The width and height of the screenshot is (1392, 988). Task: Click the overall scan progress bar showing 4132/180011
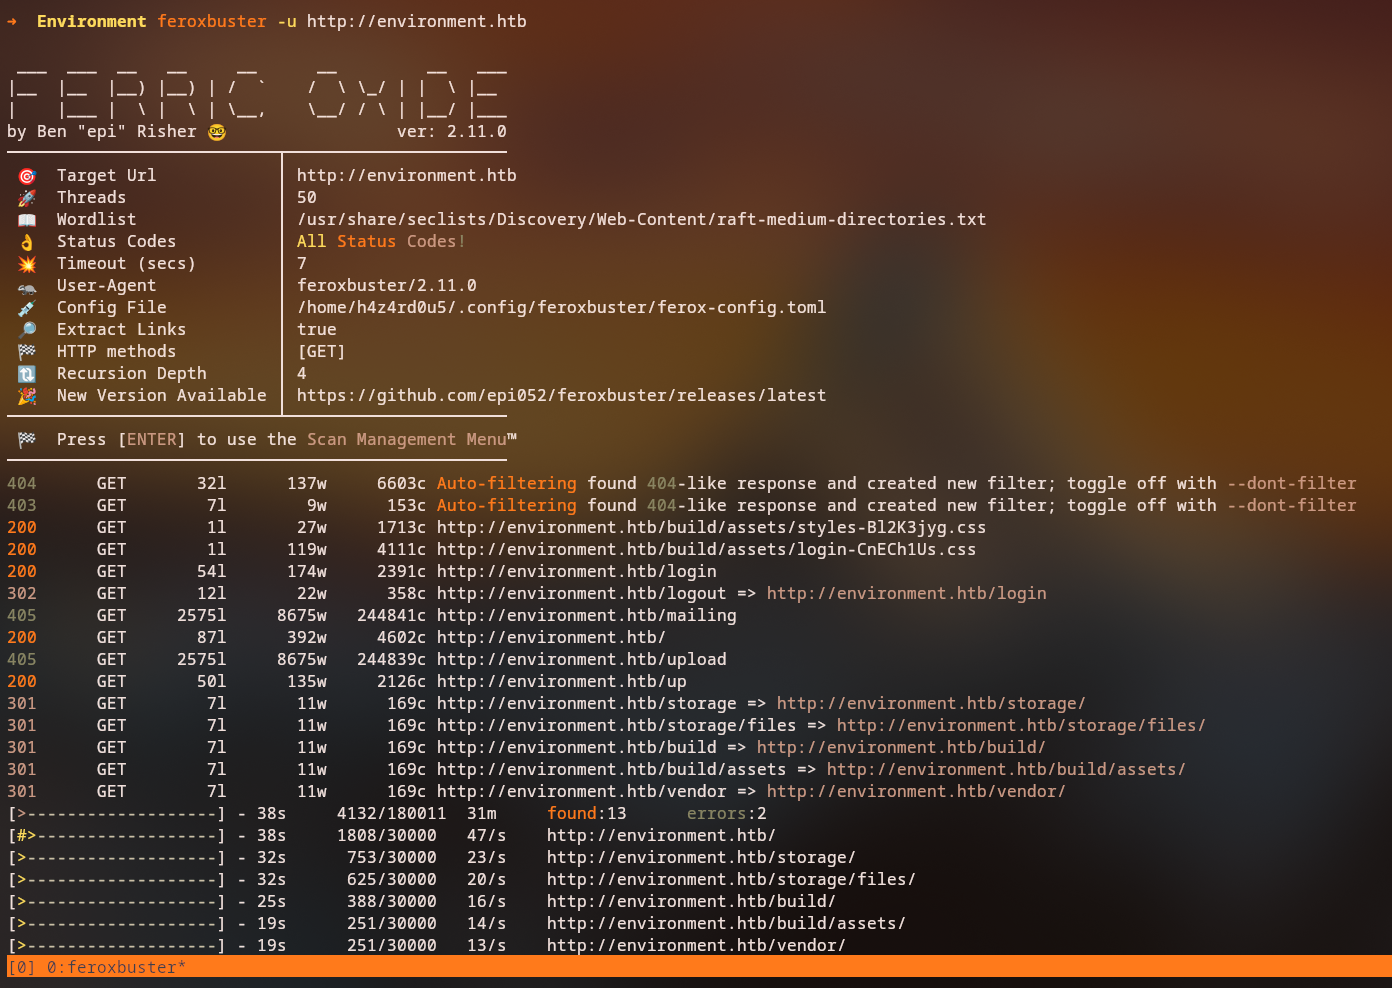[116, 814]
